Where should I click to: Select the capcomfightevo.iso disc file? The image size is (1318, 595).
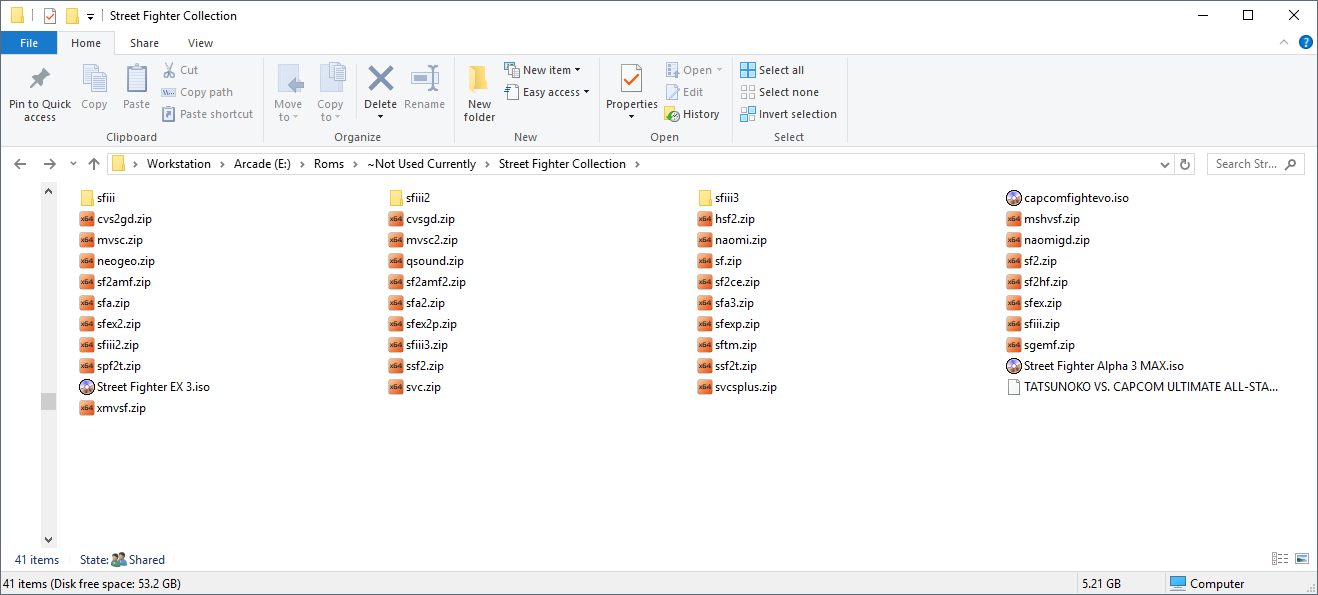pos(1068,198)
